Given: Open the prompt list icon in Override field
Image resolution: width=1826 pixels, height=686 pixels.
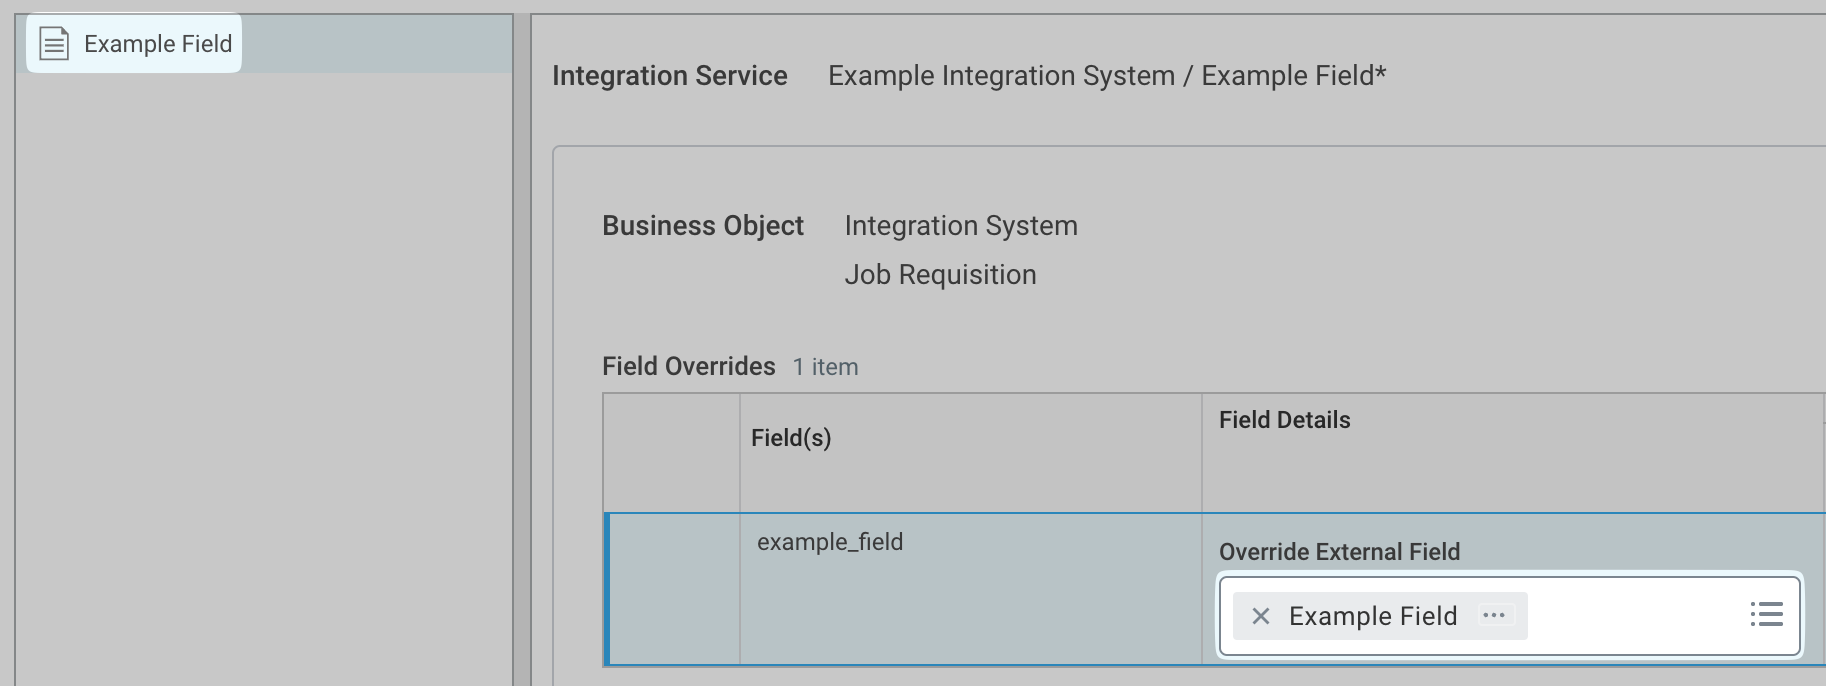Looking at the screenshot, I should [1766, 614].
